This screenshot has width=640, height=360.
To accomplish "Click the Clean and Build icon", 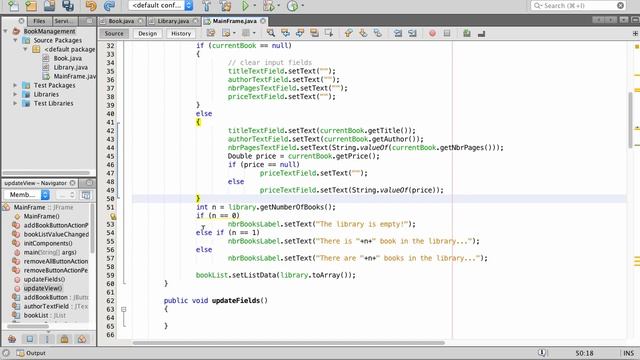I will [x=225, y=6].
